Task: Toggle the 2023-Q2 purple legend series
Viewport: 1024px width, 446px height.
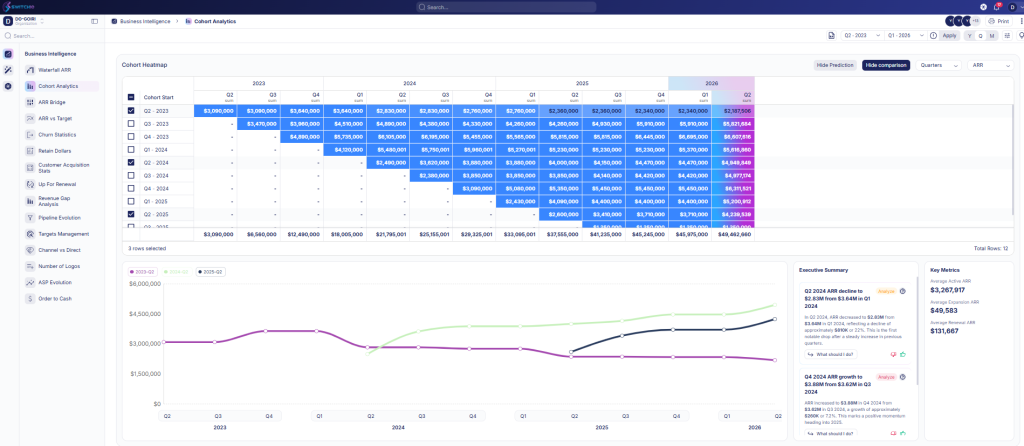Action: coord(142,271)
